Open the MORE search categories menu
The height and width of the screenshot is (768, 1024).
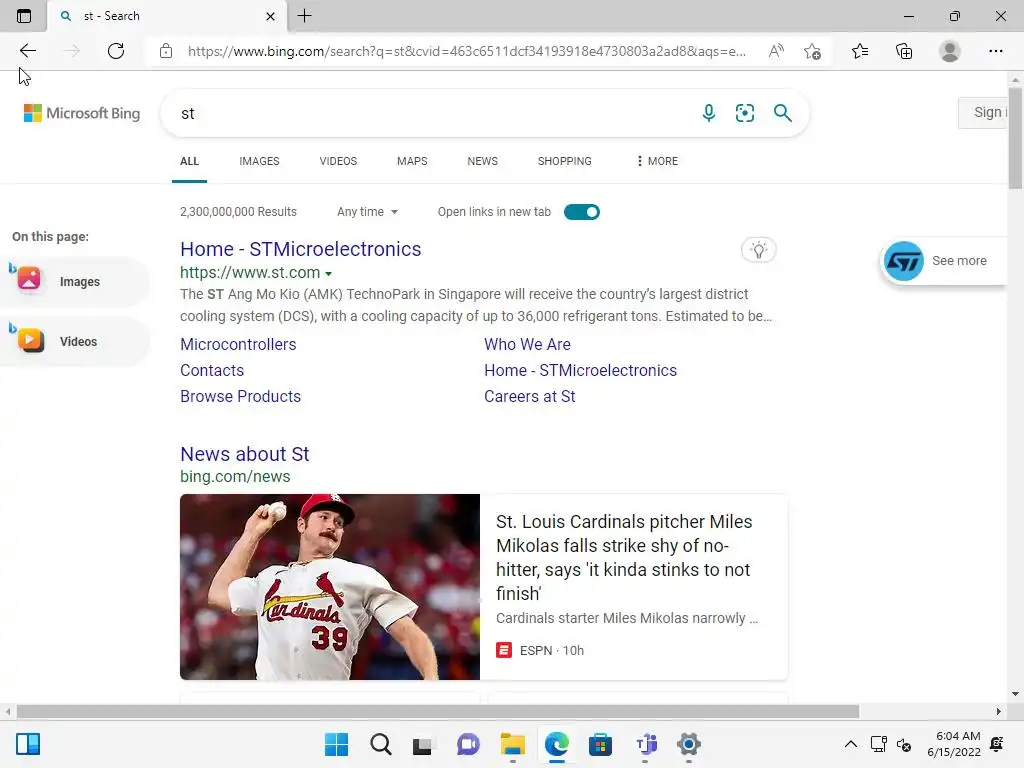pos(657,161)
